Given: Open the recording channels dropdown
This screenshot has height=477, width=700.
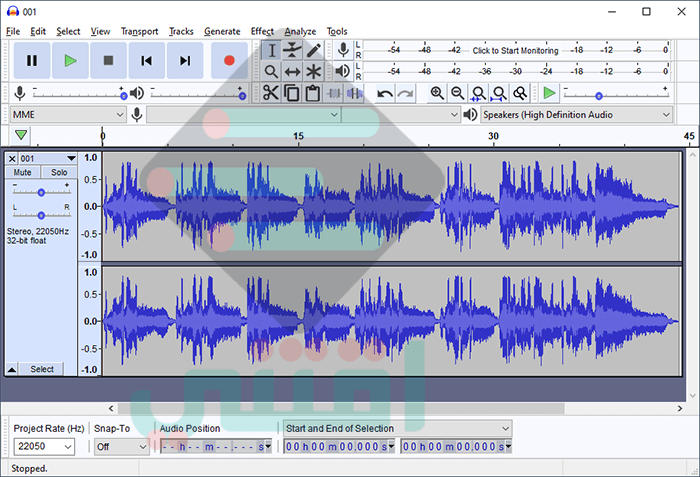Looking at the screenshot, I should click(400, 115).
